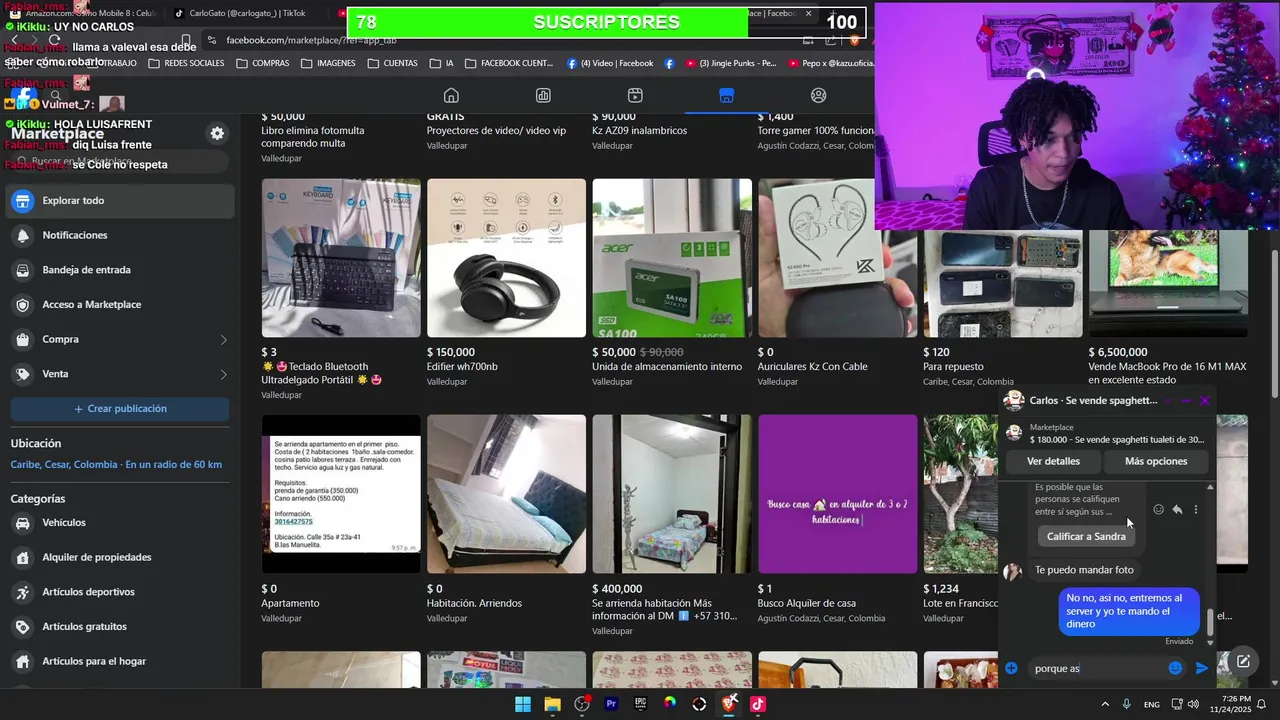
Task: Click the Brave browser taskbar icon
Action: [x=729, y=704]
